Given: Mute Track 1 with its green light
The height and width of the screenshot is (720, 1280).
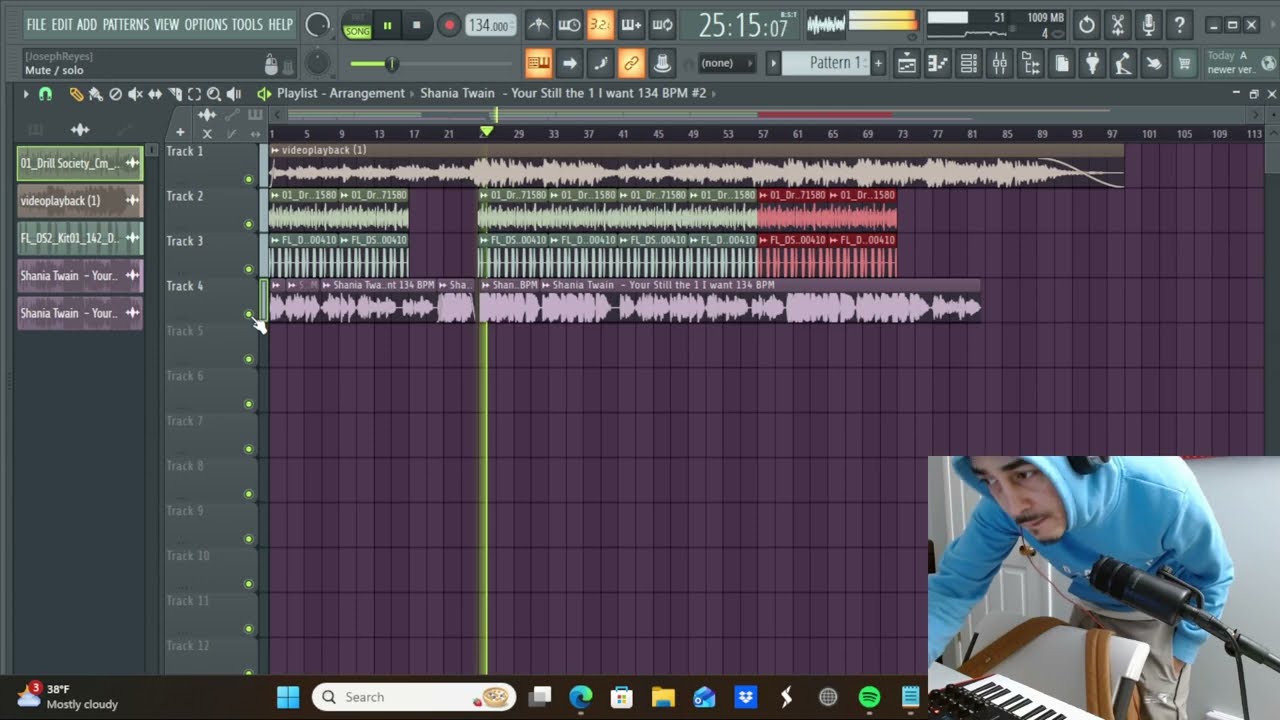Looking at the screenshot, I should pyautogui.click(x=249, y=179).
